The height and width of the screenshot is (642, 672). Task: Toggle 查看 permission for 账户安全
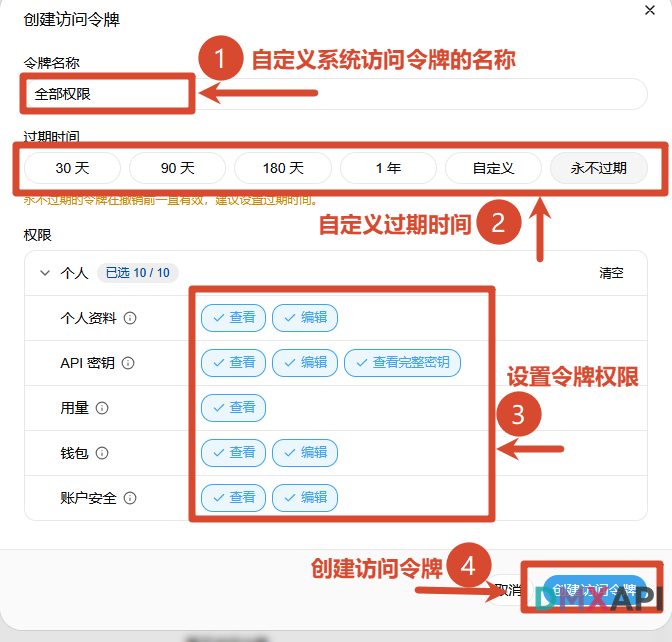tap(233, 498)
